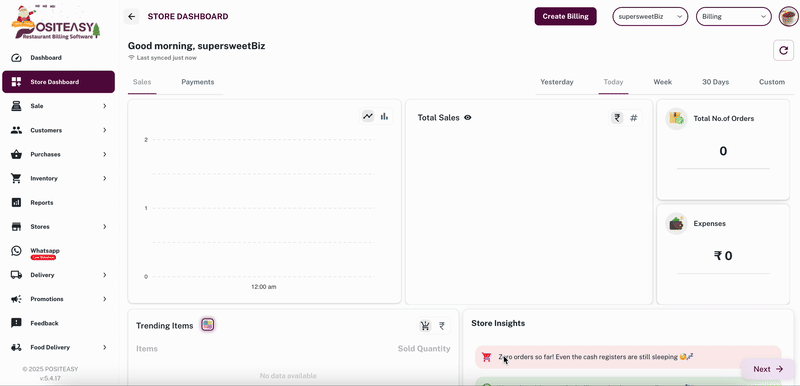Switch to the Payments tab
Image resolution: width=800 pixels, height=386 pixels.
click(x=198, y=82)
